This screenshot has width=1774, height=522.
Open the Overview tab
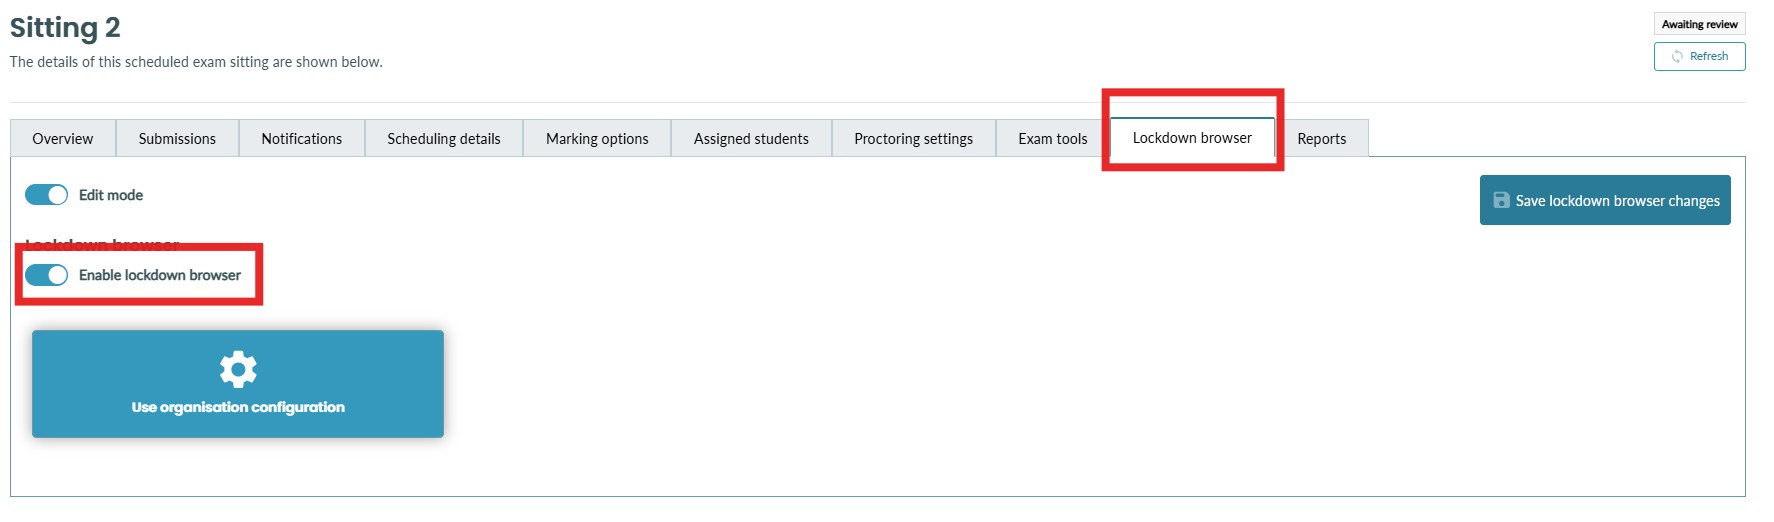point(62,139)
